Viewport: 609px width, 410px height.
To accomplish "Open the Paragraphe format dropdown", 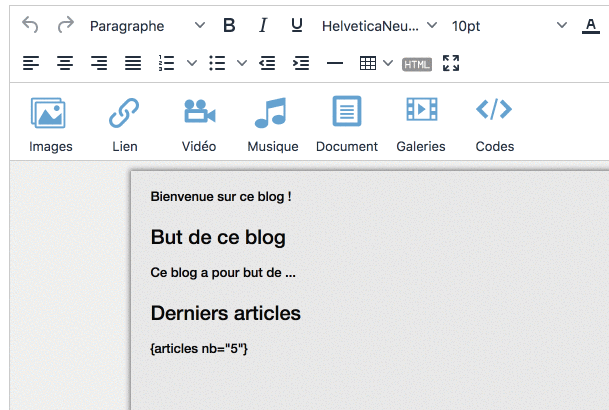I will click(148, 26).
